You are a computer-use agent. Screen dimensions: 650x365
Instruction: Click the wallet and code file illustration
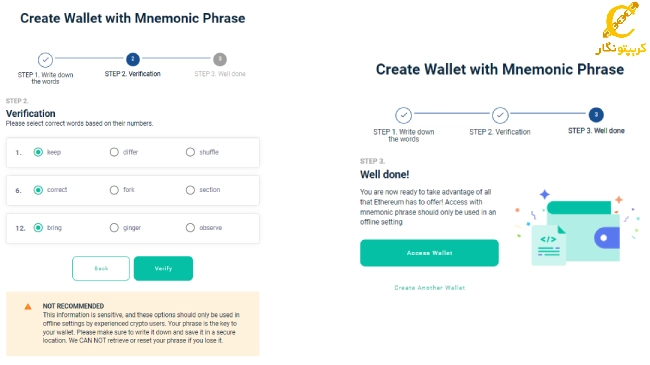pos(575,229)
